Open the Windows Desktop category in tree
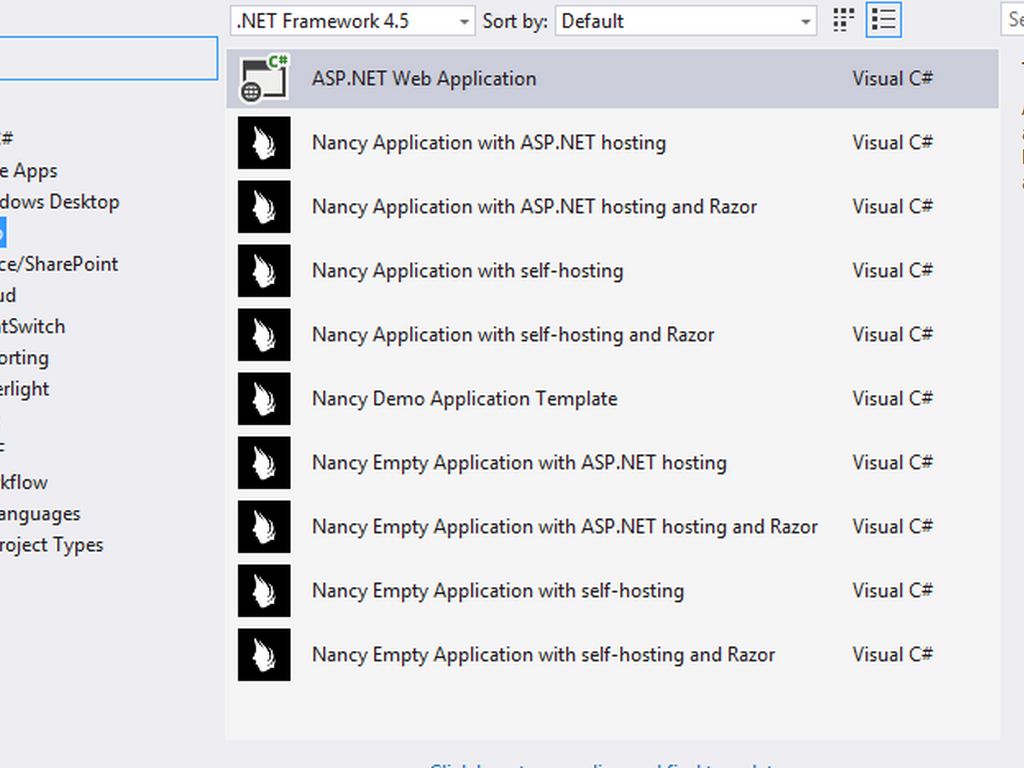The width and height of the screenshot is (1024, 768). [x=59, y=202]
